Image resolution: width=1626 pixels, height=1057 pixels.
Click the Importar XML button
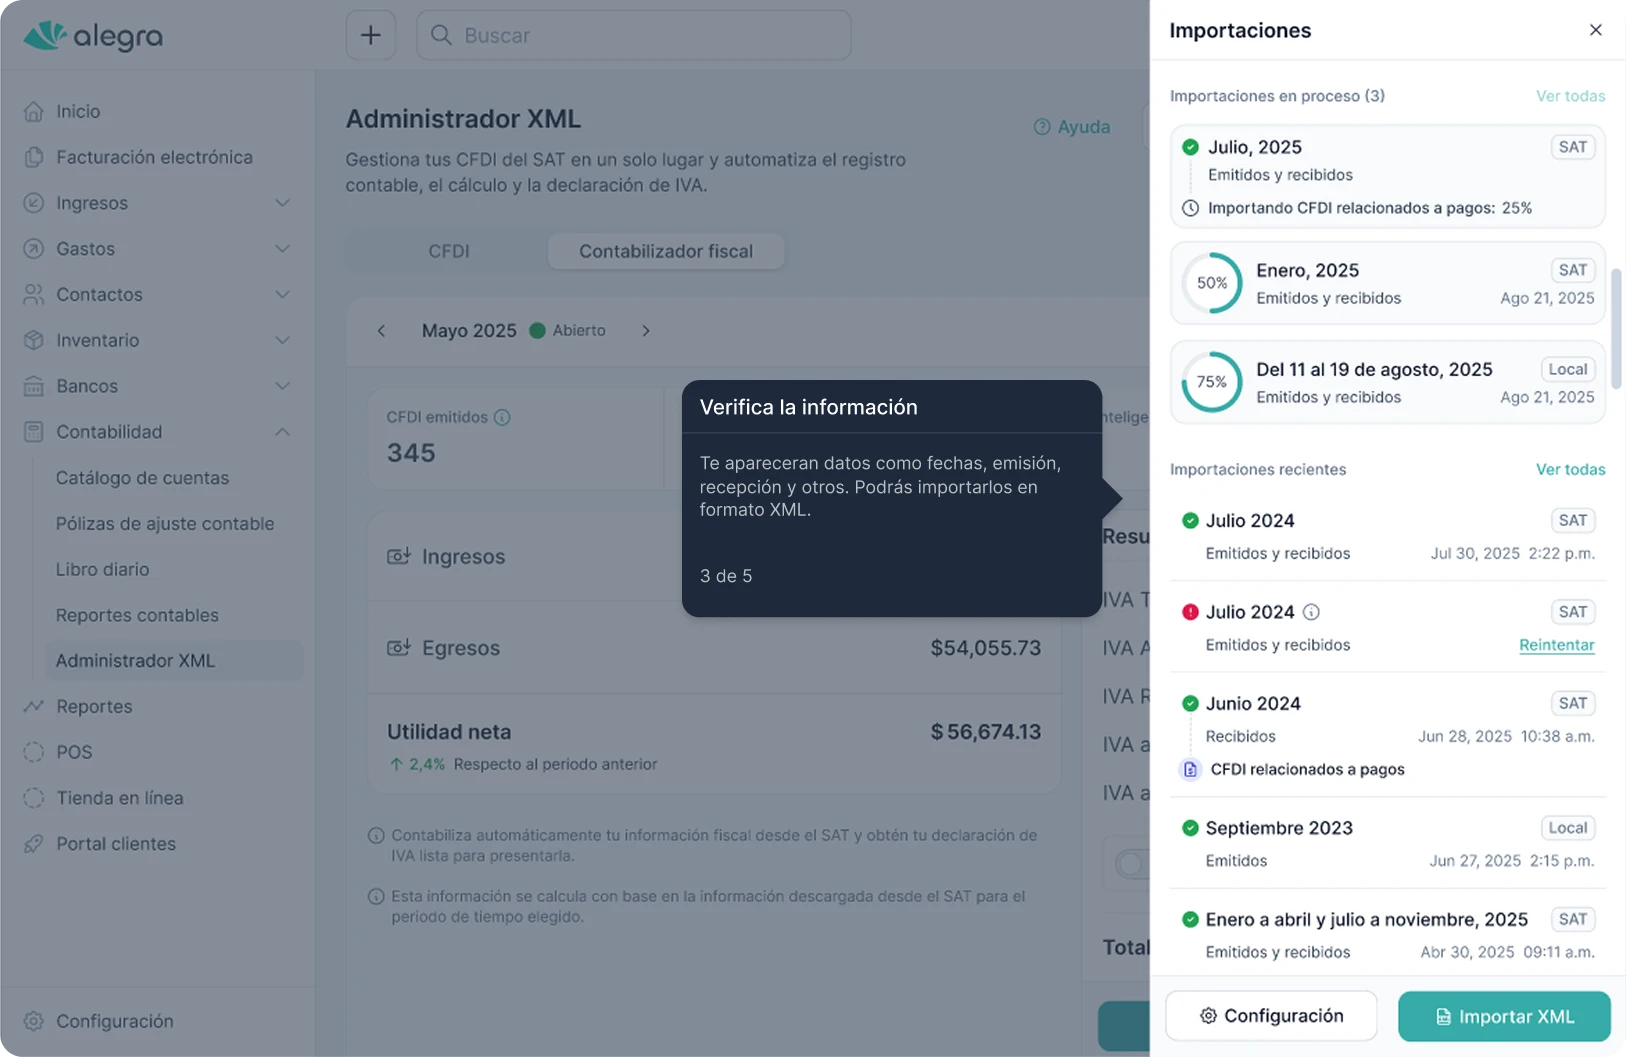[x=1504, y=1016]
